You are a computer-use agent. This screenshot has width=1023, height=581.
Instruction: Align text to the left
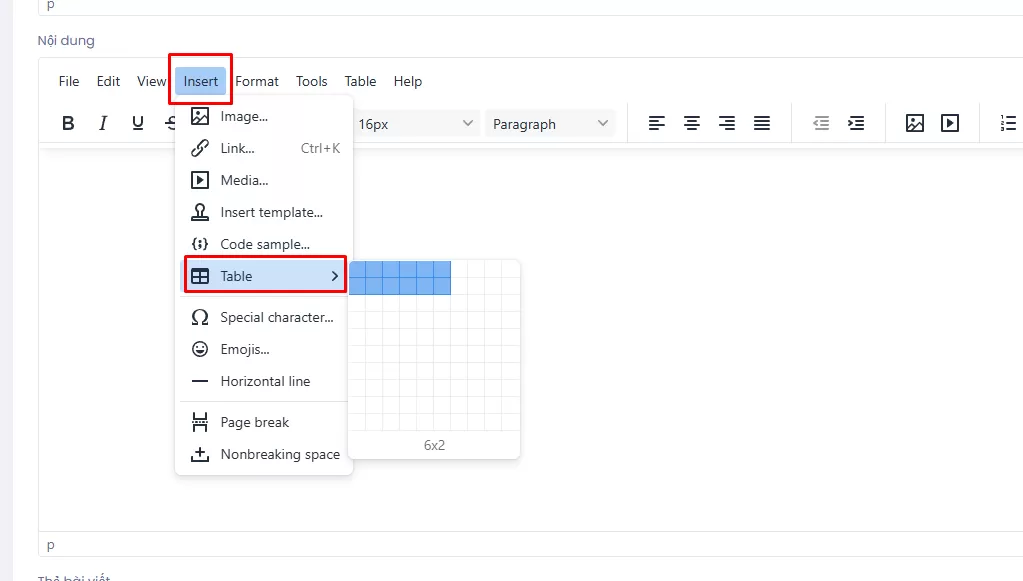point(656,124)
